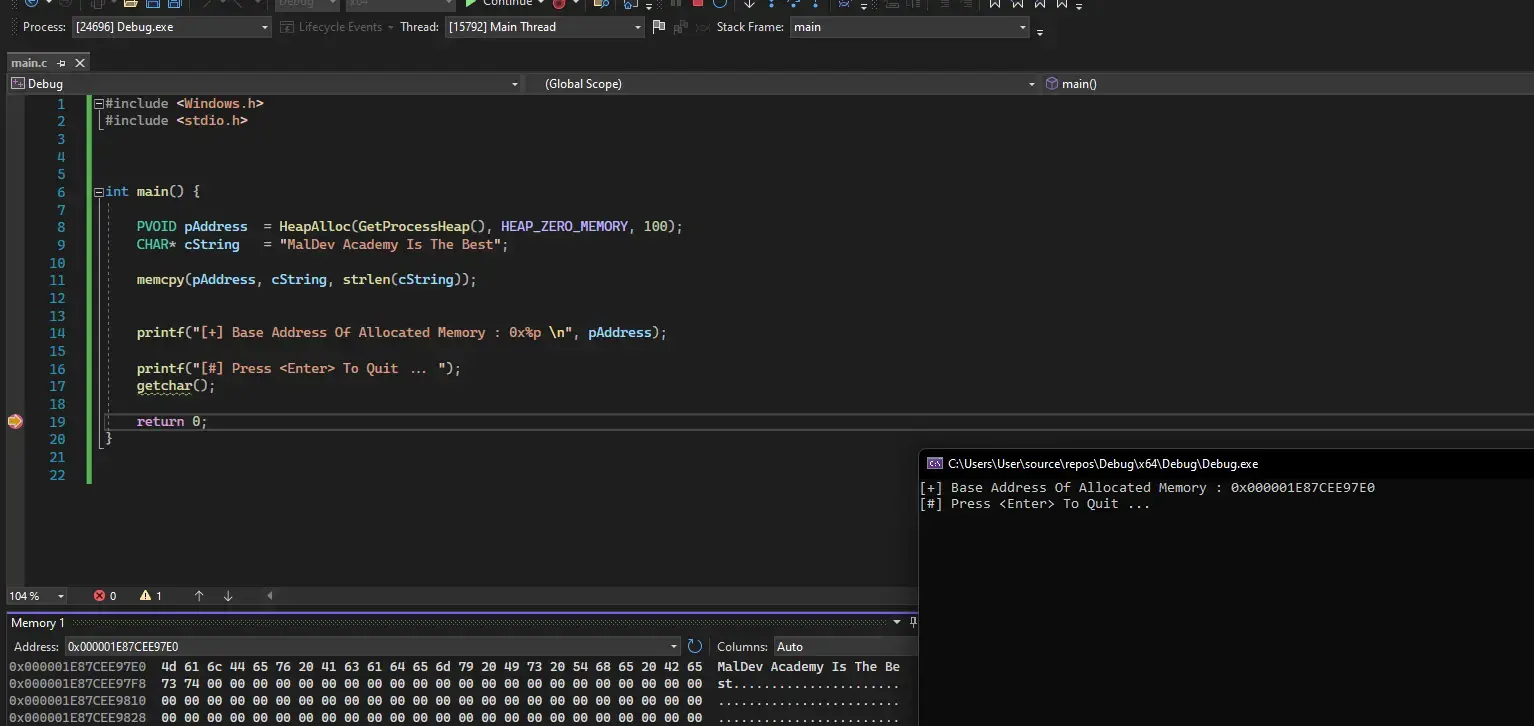The height and width of the screenshot is (726, 1534).
Task: Click the yellow arrow marker on line 19
Action: (x=15, y=422)
